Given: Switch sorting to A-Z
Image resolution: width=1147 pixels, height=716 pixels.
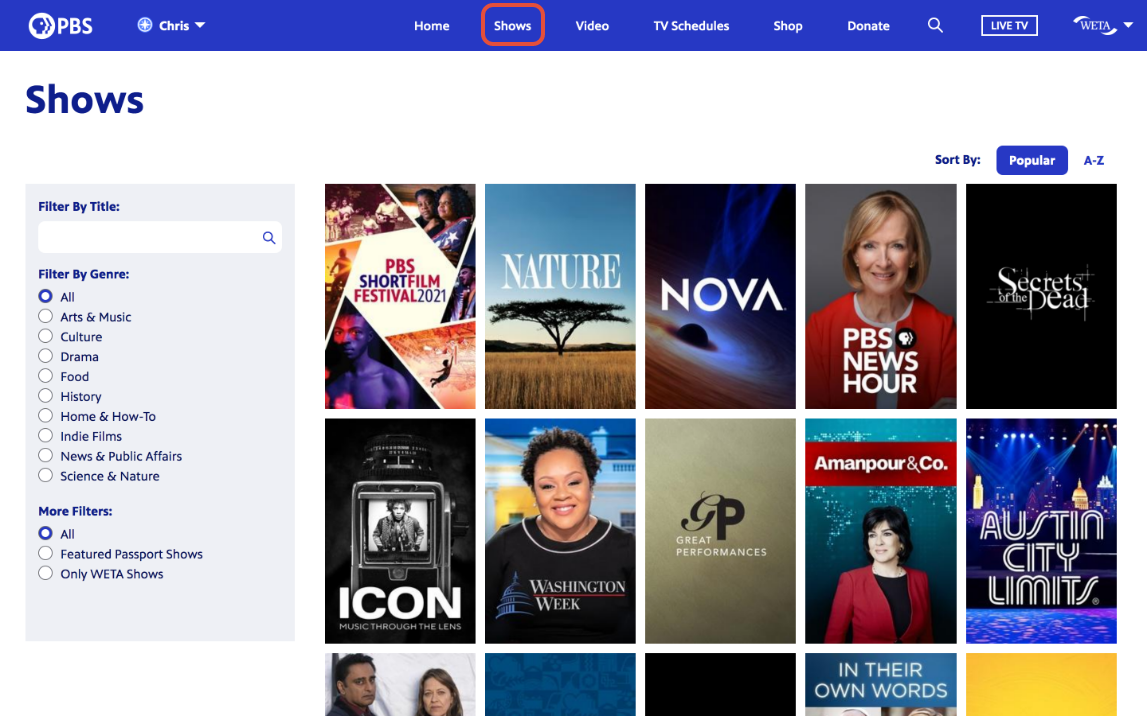Looking at the screenshot, I should pyautogui.click(x=1093, y=160).
